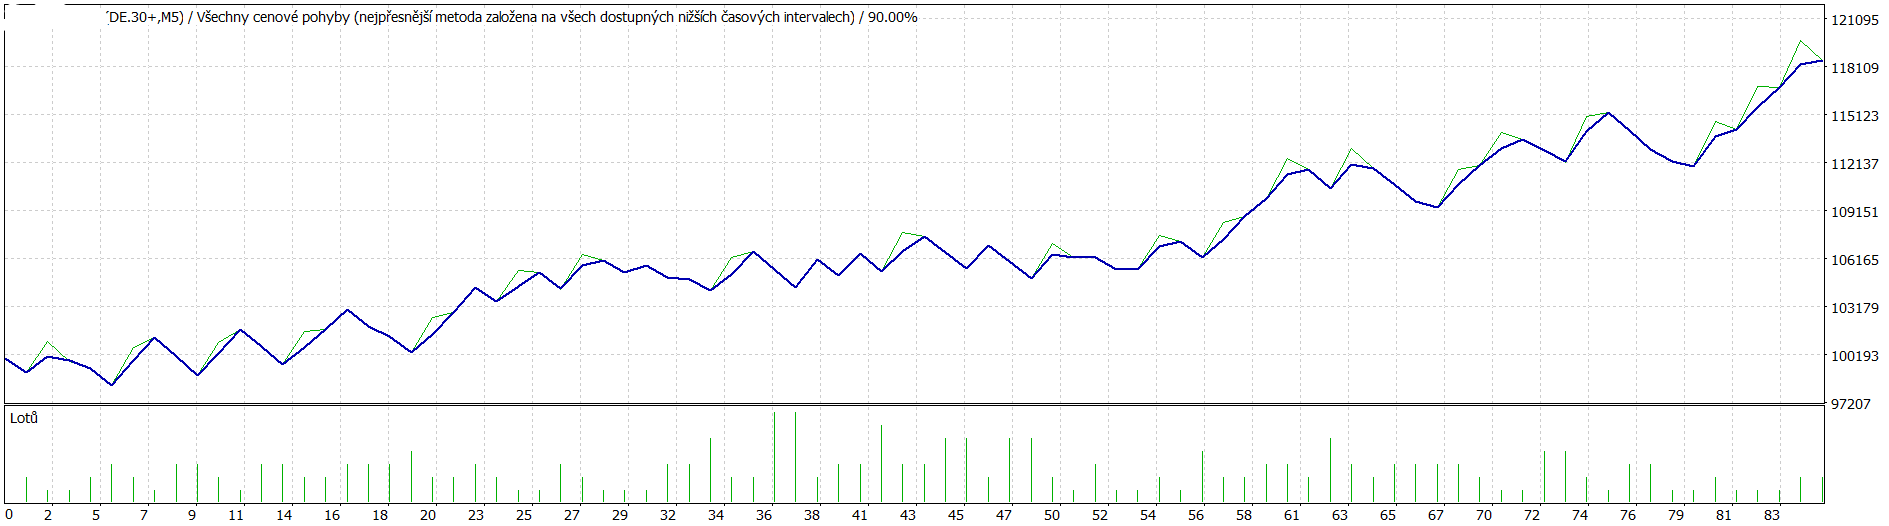Click trade number 9 on the x-axis

pos(192,515)
